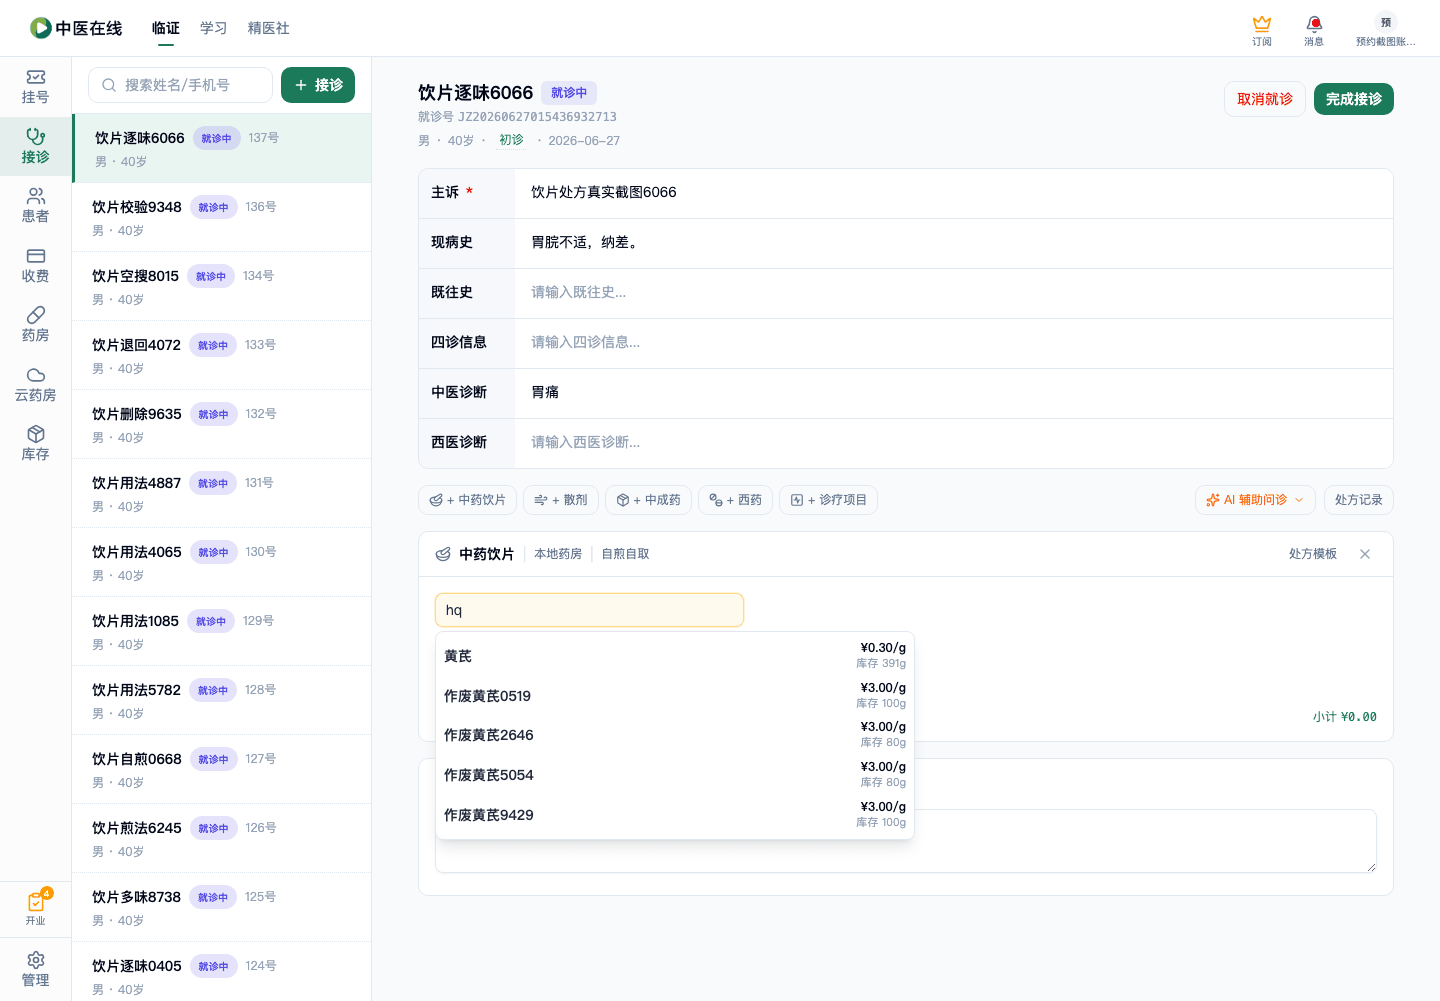
Task: Select patient 饮片退回4072
Action: click(x=221, y=355)
